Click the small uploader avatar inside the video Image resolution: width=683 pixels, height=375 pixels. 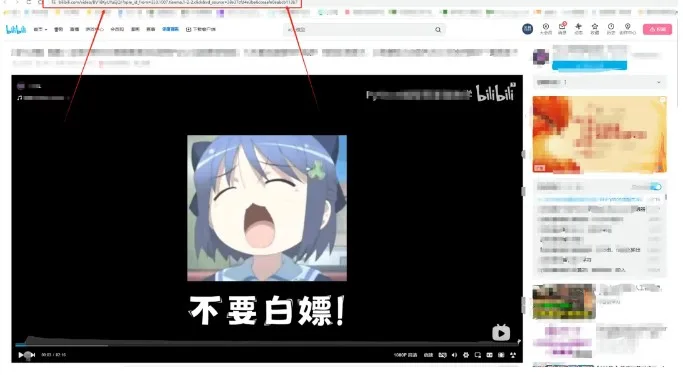(x=20, y=86)
